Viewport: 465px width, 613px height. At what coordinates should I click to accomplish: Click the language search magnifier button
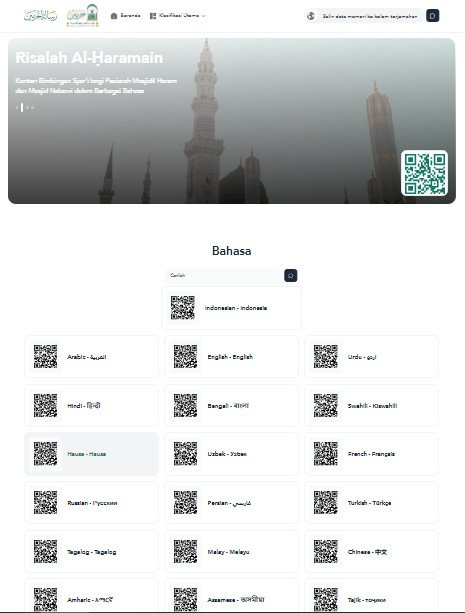coord(291,276)
